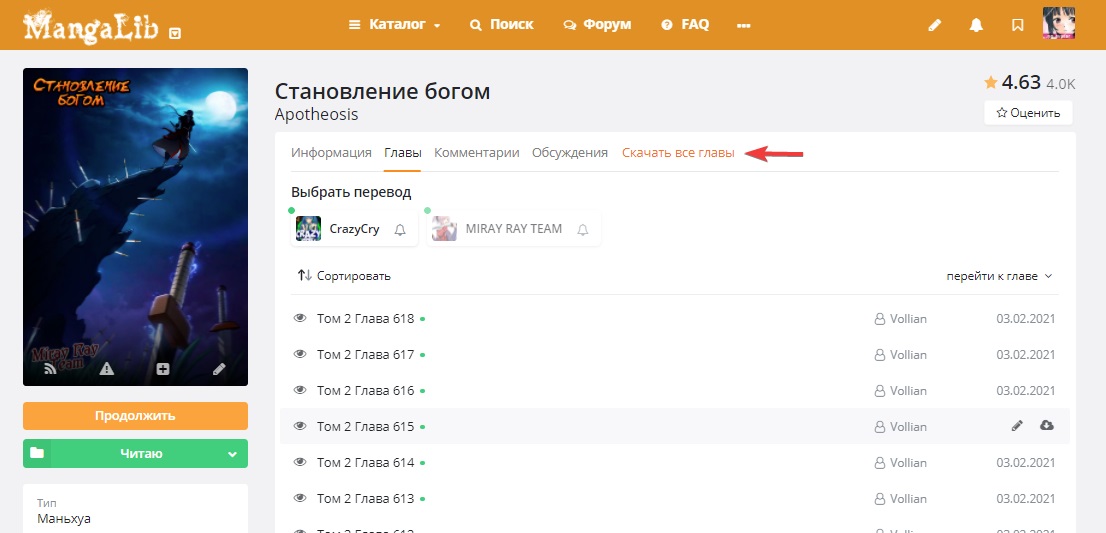Edit chapter 615 using pencil icon
Image resolution: width=1106 pixels, height=533 pixels.
tap(1017, 426)
